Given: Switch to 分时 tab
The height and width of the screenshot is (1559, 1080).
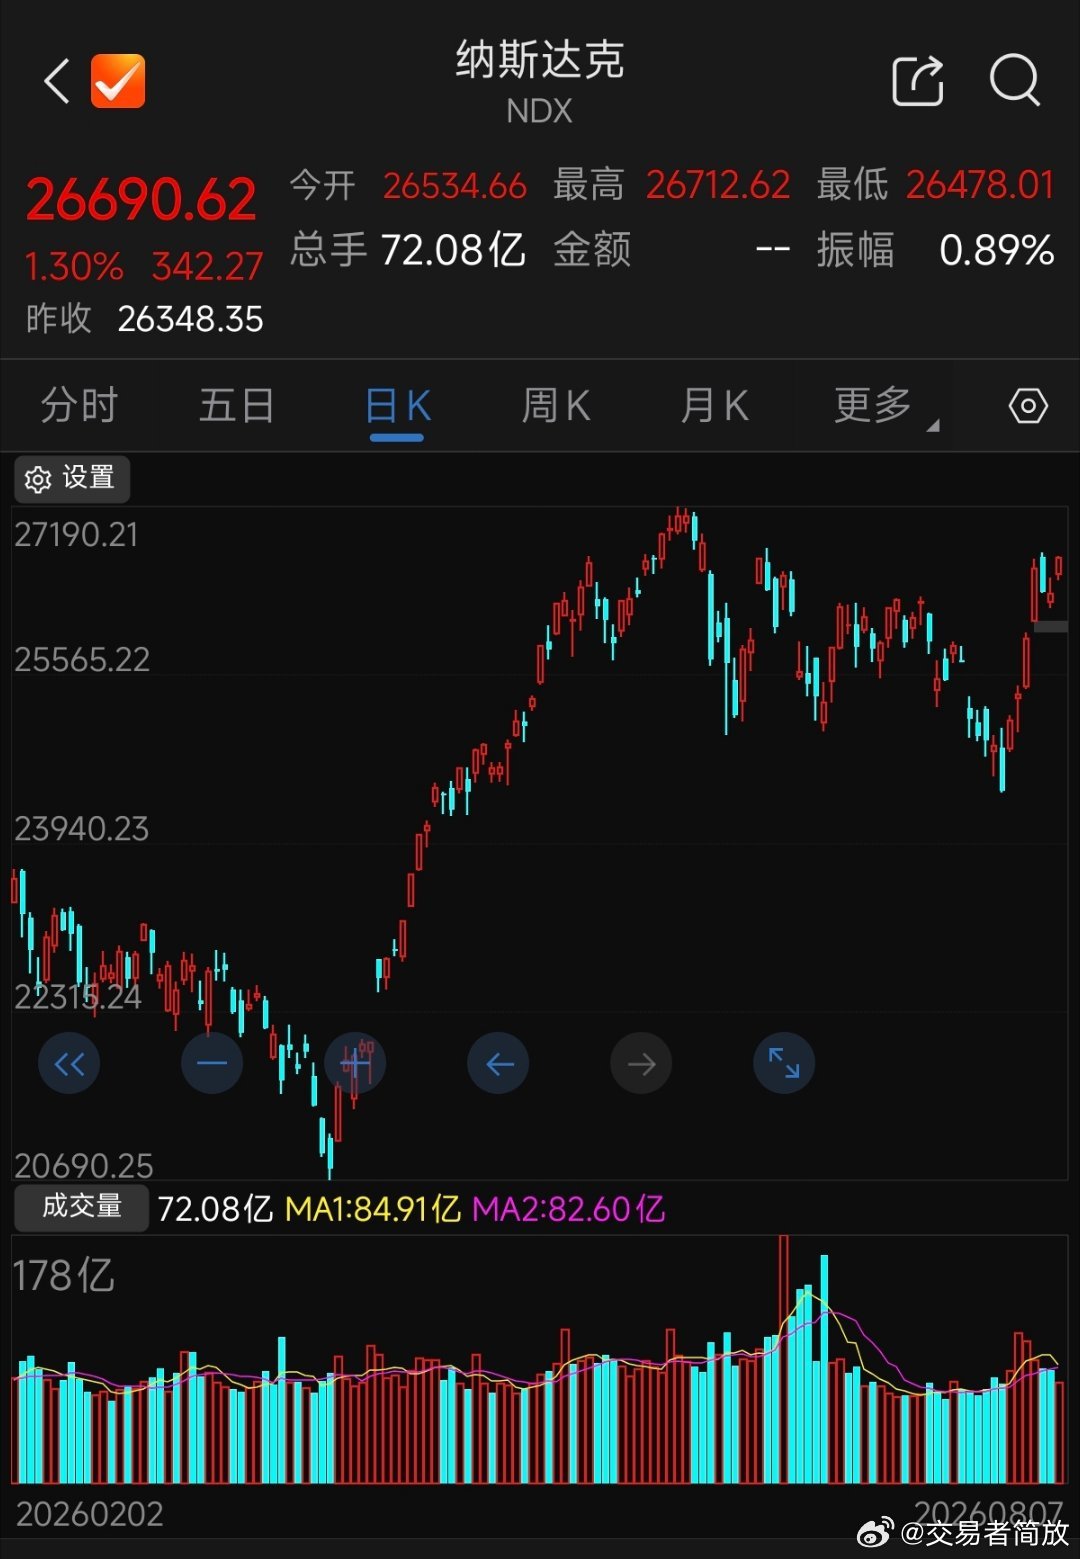Looking at the screenshot, I should point(79,406).
